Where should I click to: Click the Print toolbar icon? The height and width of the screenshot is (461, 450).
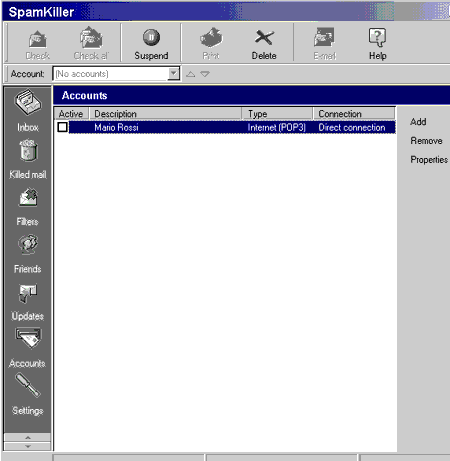tap(211, 44)
